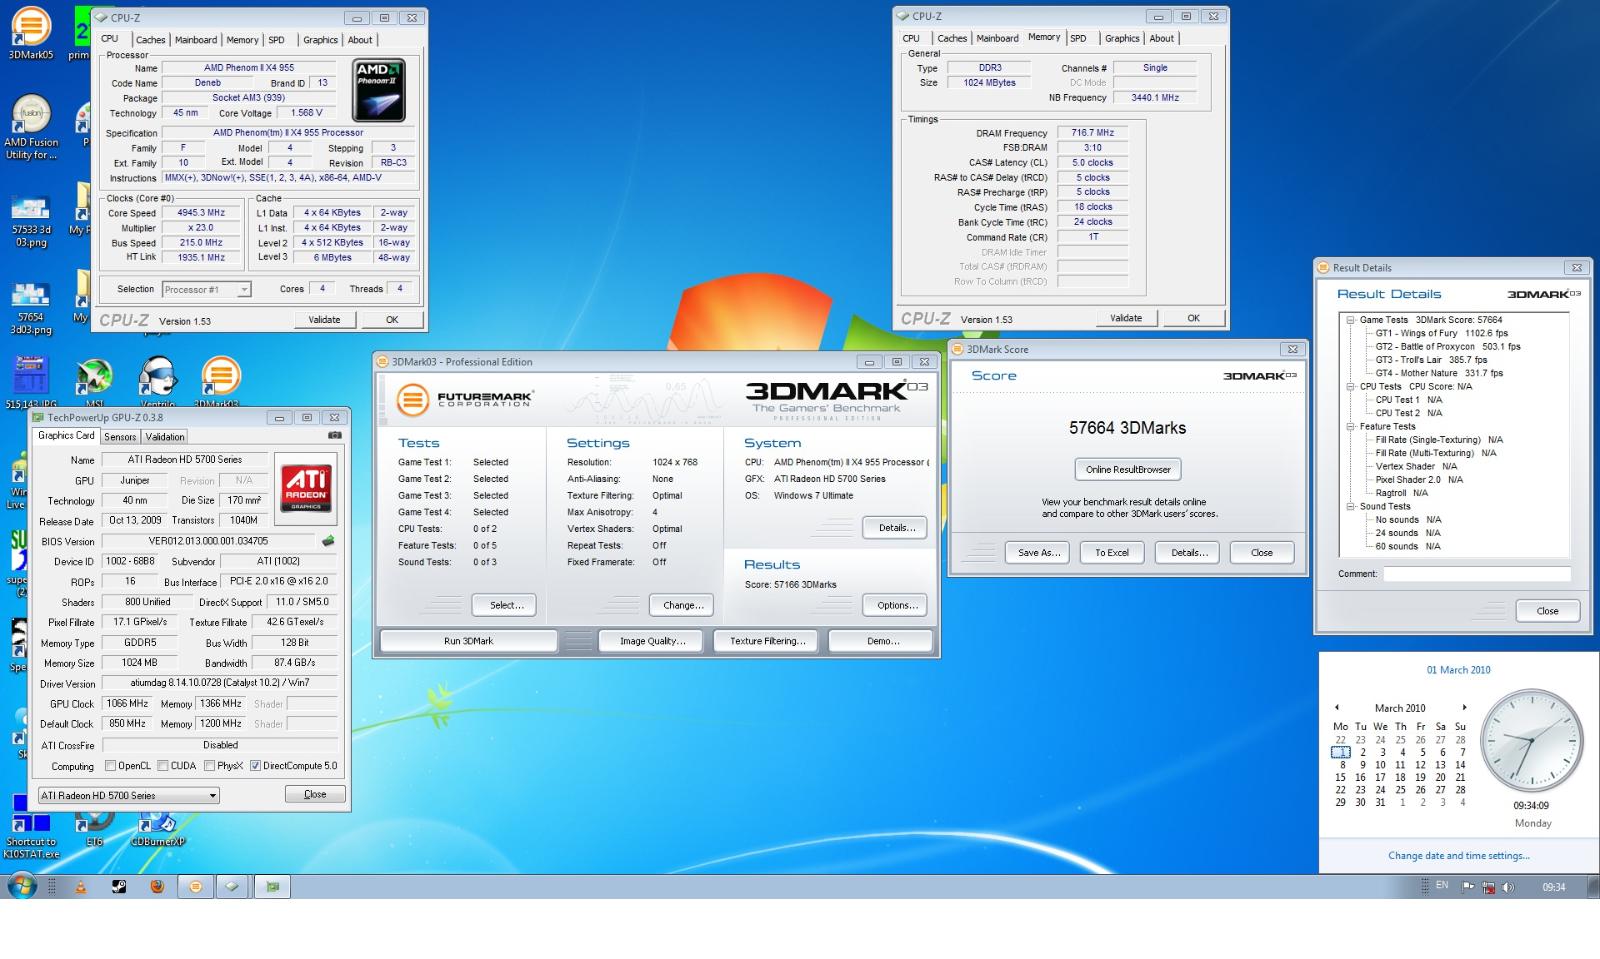Click the Image Quality button in 3DMark03
1600x959 pixels.
point(651,641)
